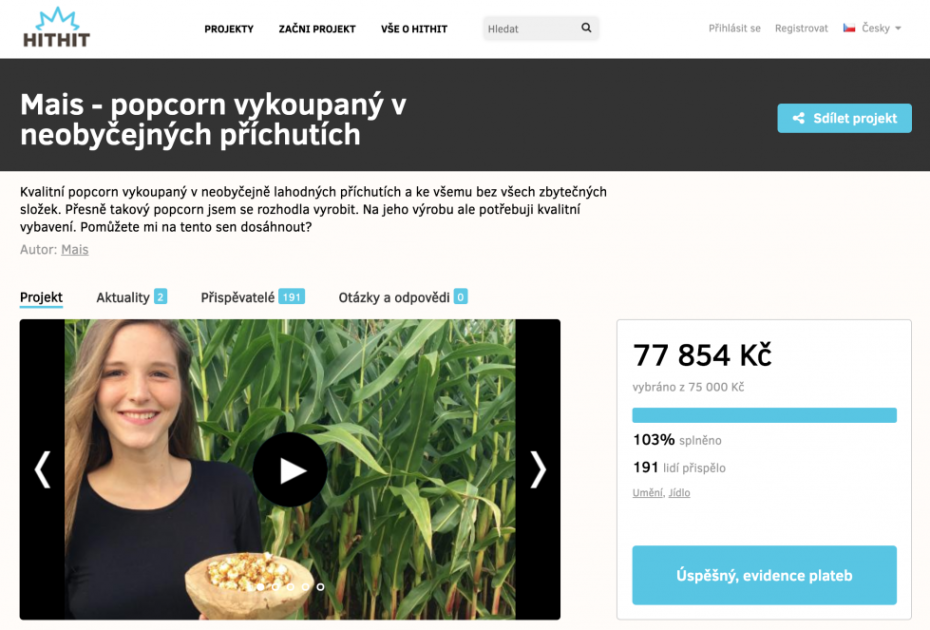Image resolution: width=930 pixels, height=630 pixels.
Task: Click the Registrovat link
Action: coord(801,28)
